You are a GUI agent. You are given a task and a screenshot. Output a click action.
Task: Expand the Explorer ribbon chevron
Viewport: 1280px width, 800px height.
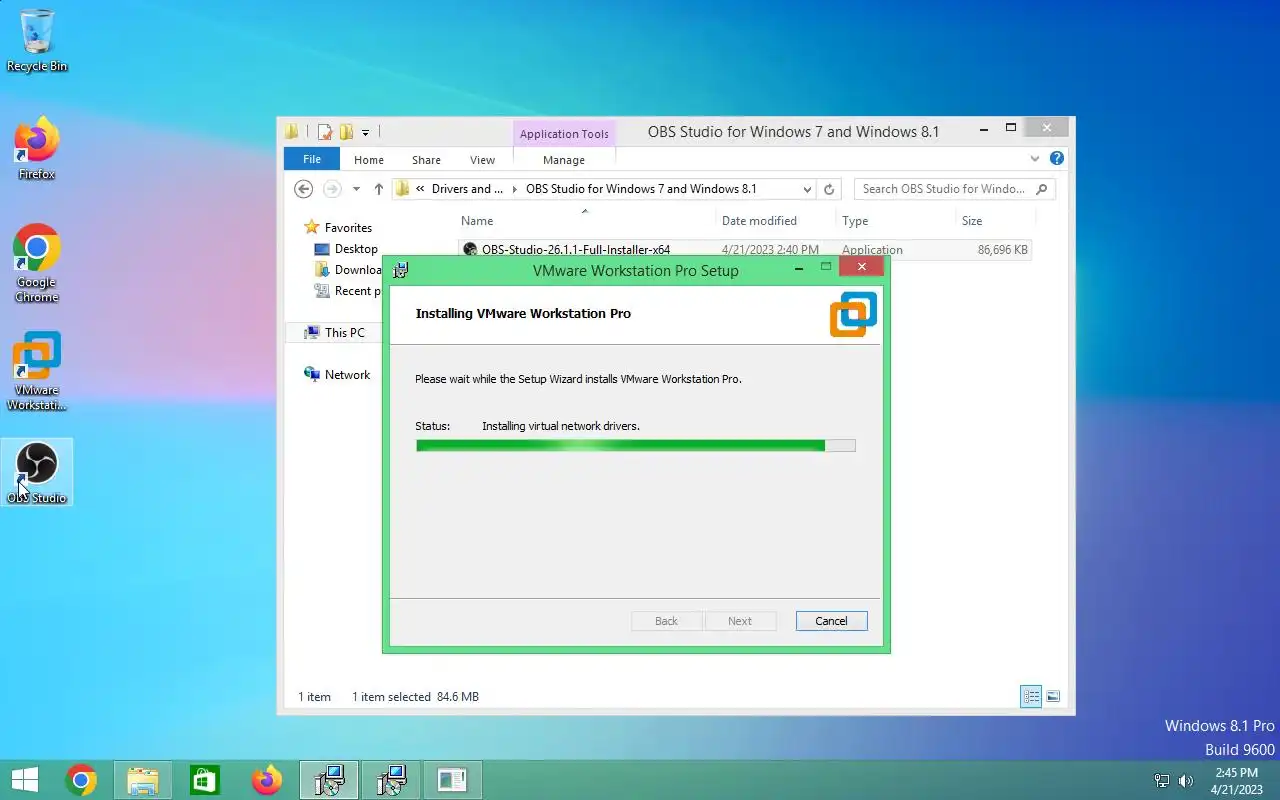1035,158
